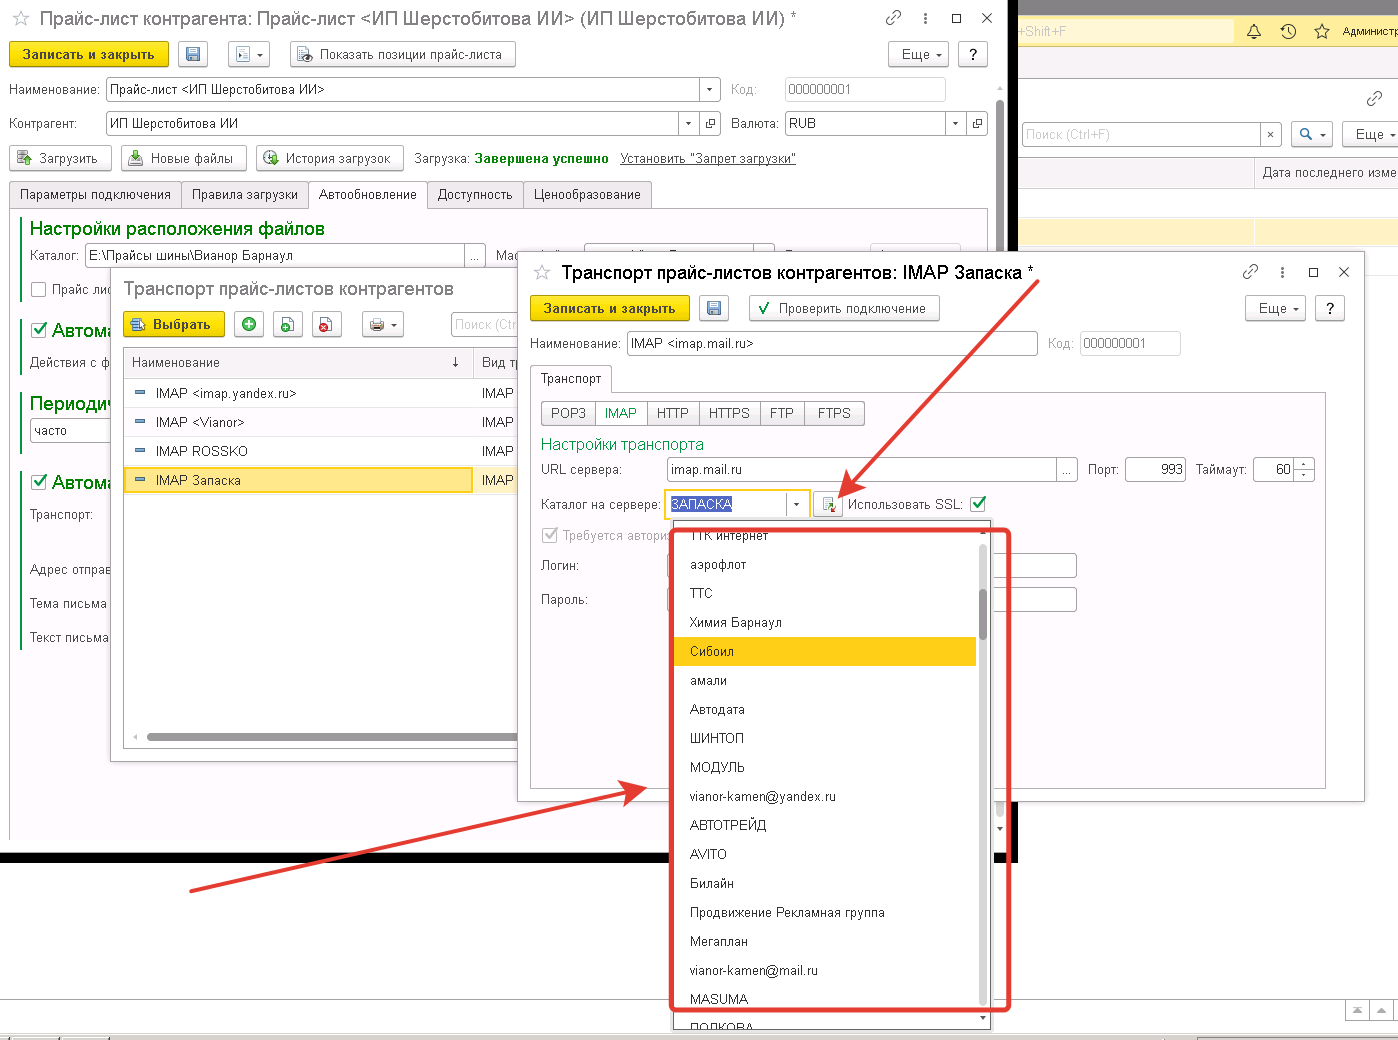Click green plus Create icon in transport list
The image size is (1398, 1040).
click(249, 324)
